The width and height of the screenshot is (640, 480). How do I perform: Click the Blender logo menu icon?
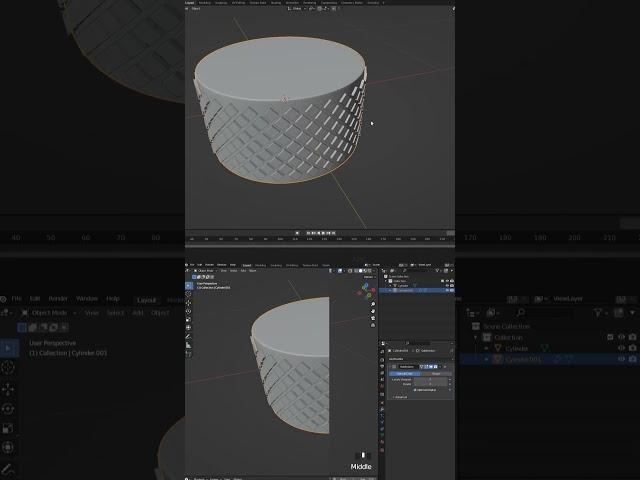(187, 265)
